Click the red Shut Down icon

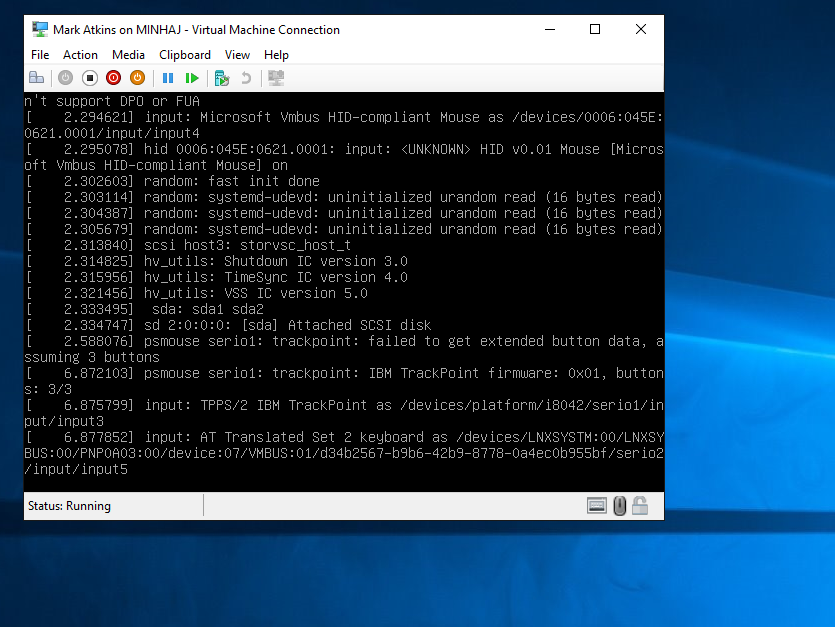tap(113, 78)
